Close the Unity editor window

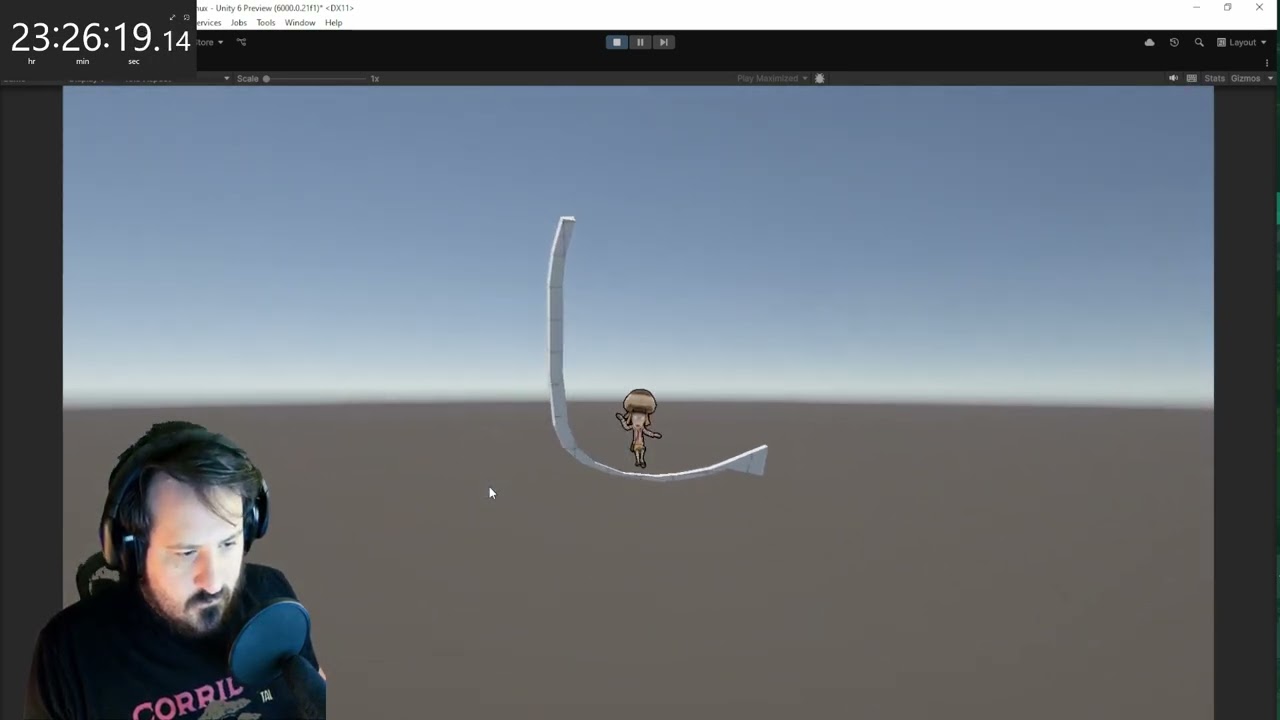(1259, 7)
